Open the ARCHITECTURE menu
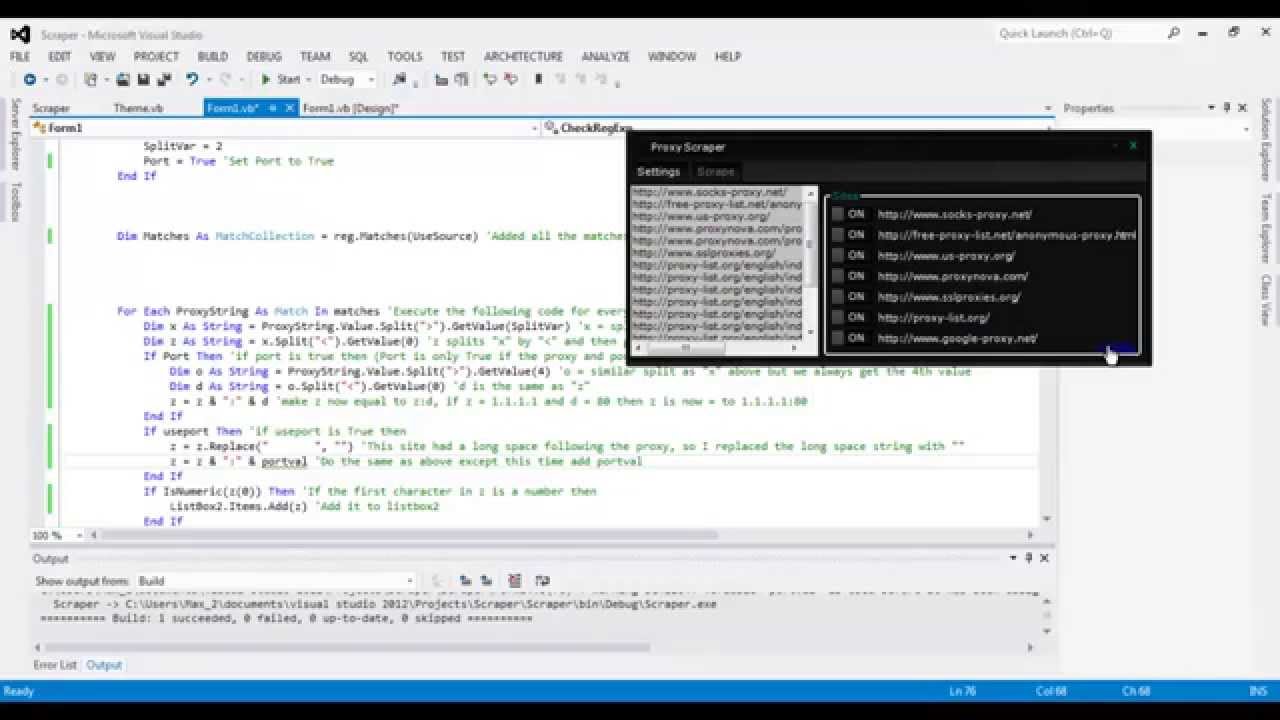1280x720 pixels. pyautogui.click(x=523, y=57)
